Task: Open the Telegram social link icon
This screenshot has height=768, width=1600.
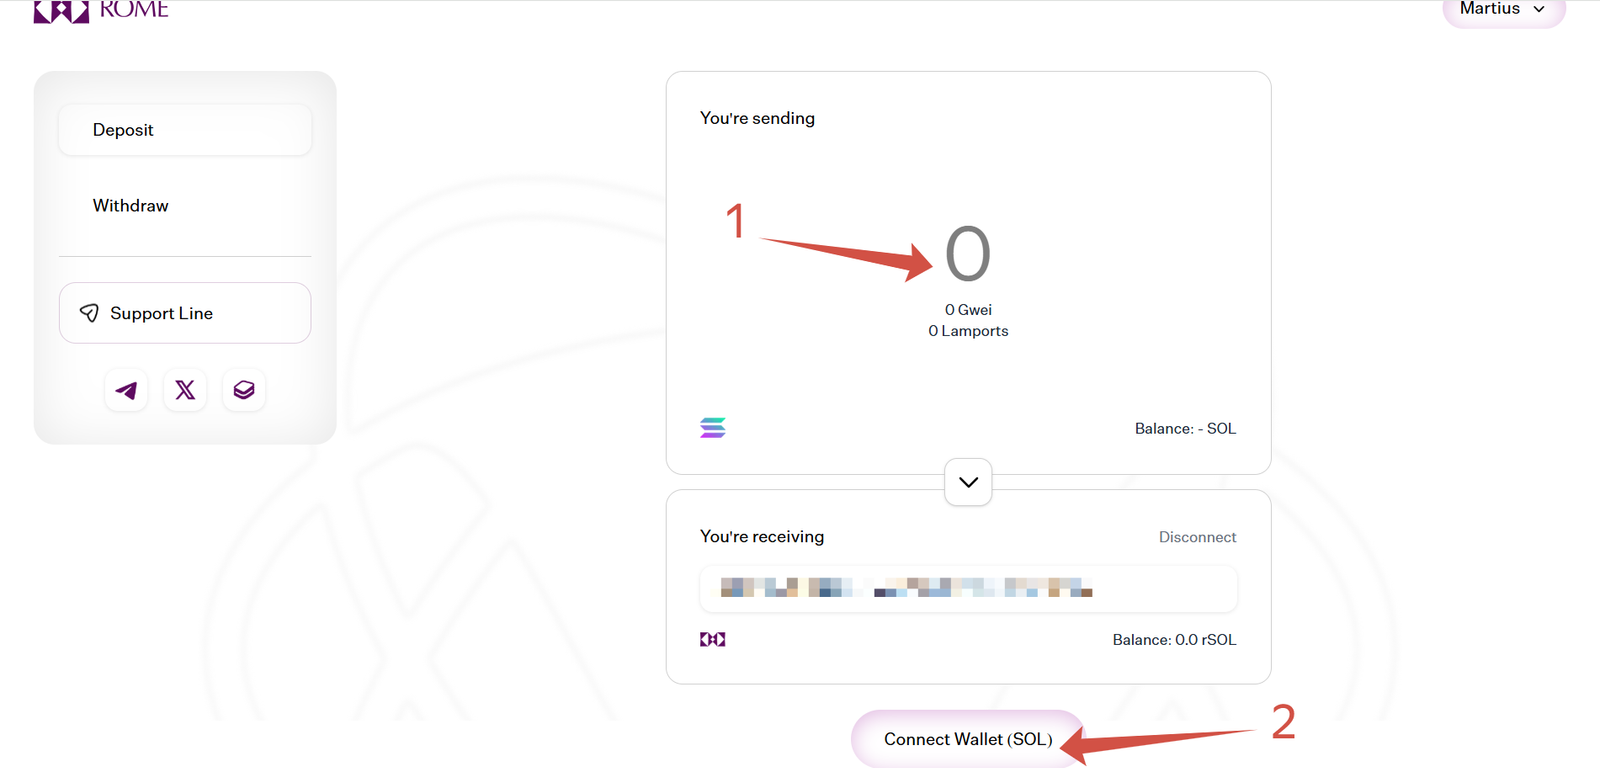Action: pyautogui.click(x=126, y=390)
